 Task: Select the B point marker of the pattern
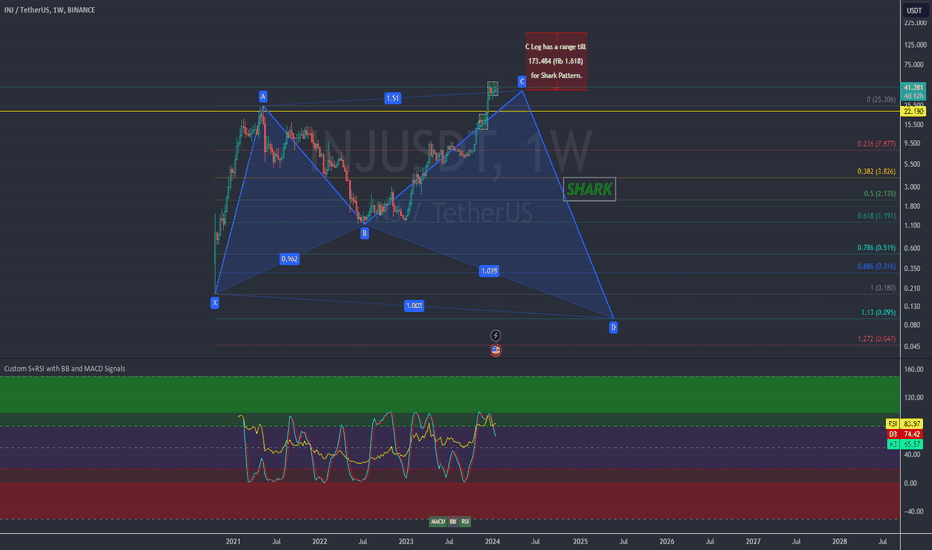364,233
